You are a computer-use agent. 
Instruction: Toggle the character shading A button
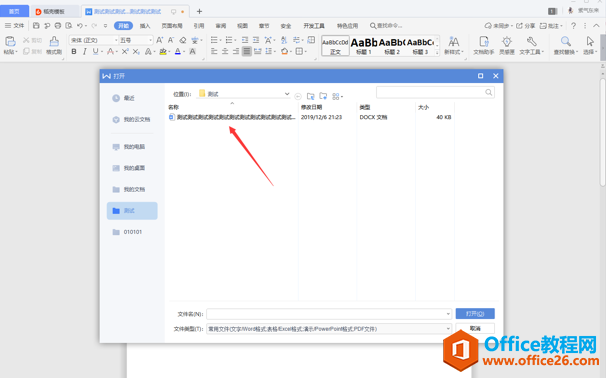[192, 51]
